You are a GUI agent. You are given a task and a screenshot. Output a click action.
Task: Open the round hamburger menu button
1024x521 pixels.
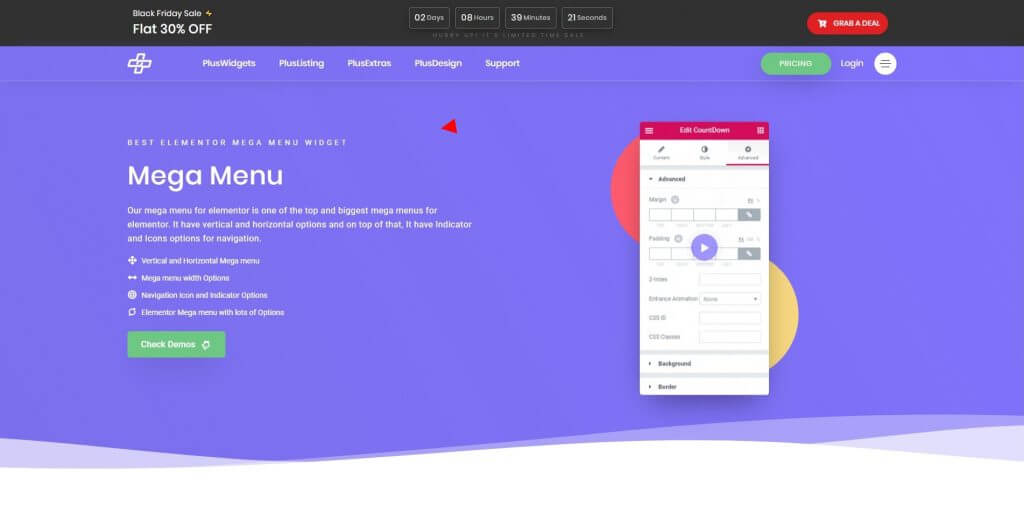[885, 63]
